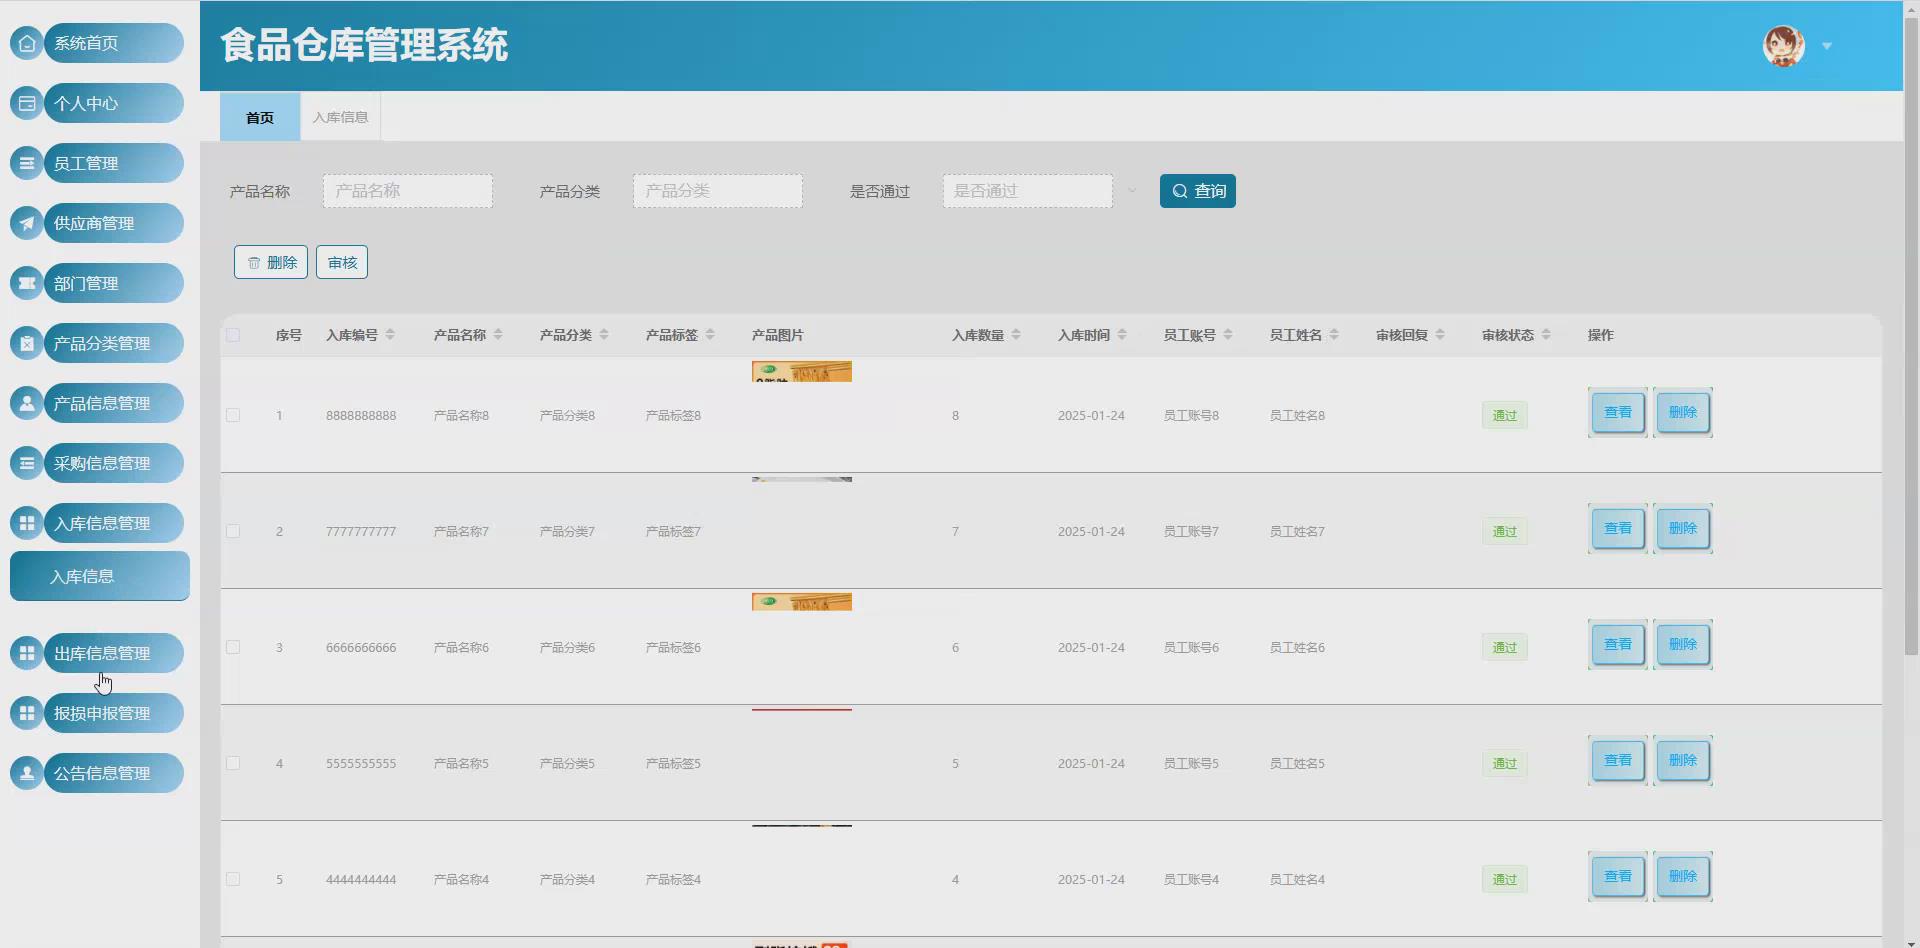The height and width of the screenshot is (948, 1920).
Task: Click the 产品分类 search field
Action: [718, 191]
